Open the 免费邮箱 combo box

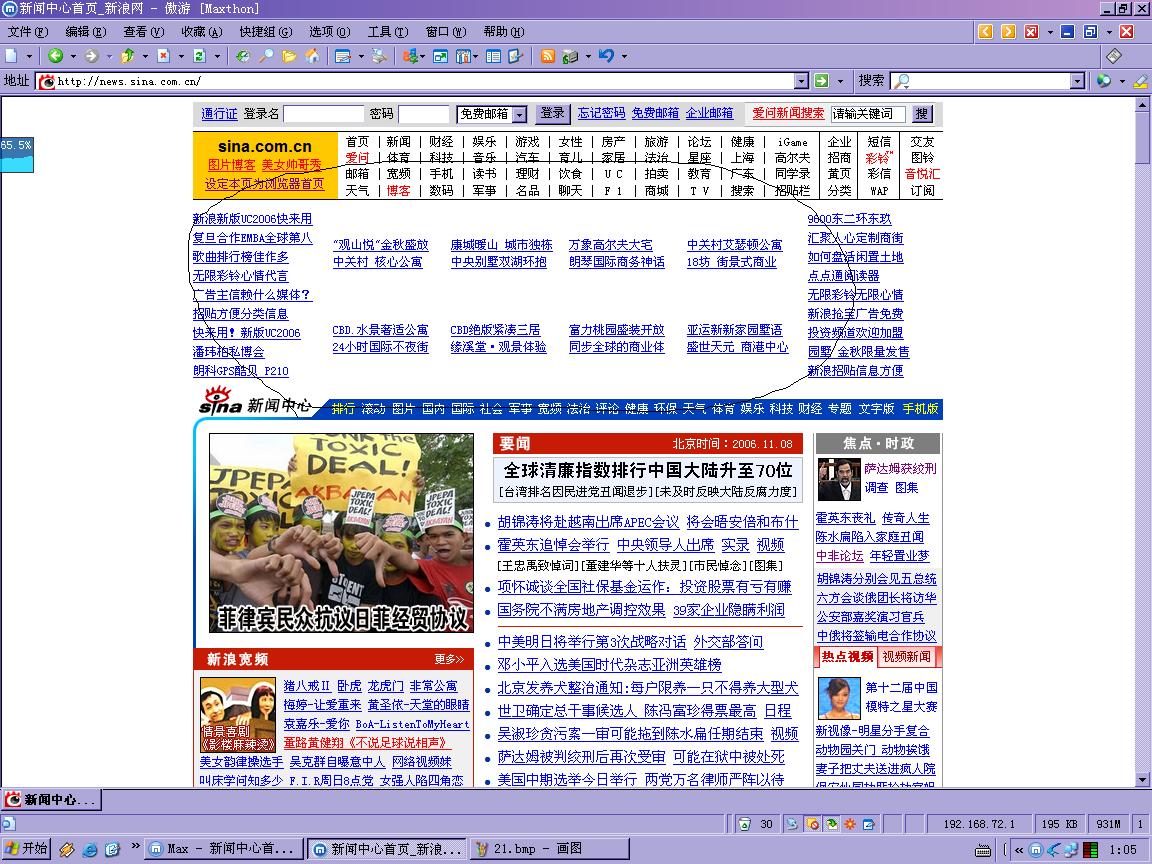(x=492, y=114)
